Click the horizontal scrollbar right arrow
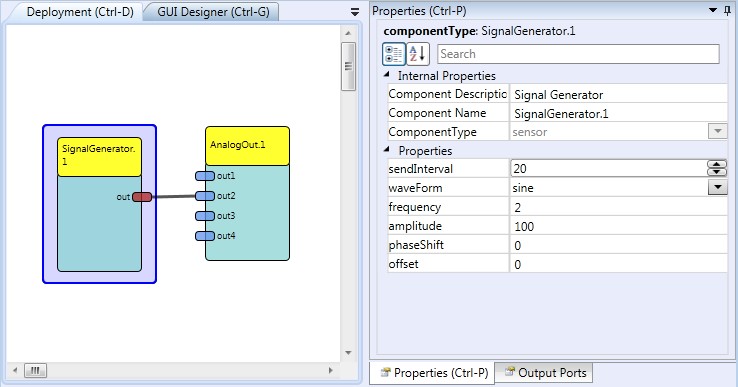This screenshot has width=738, height=387. (330, 371)
